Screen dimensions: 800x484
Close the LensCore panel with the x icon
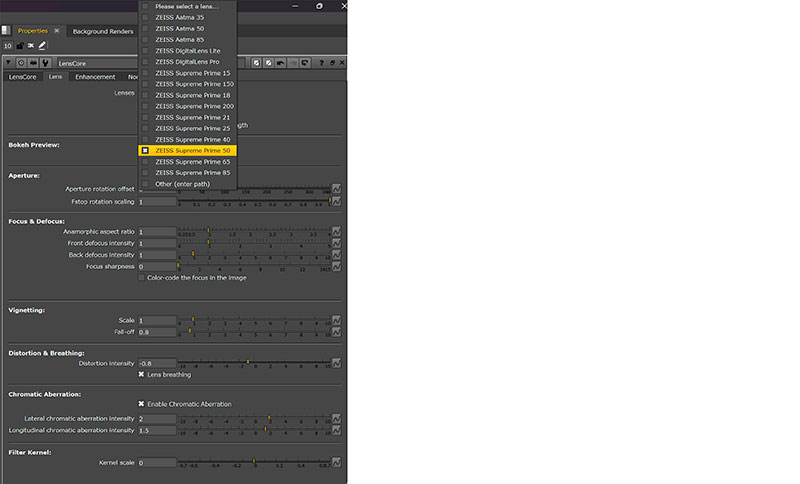click(x=342, y=63)
